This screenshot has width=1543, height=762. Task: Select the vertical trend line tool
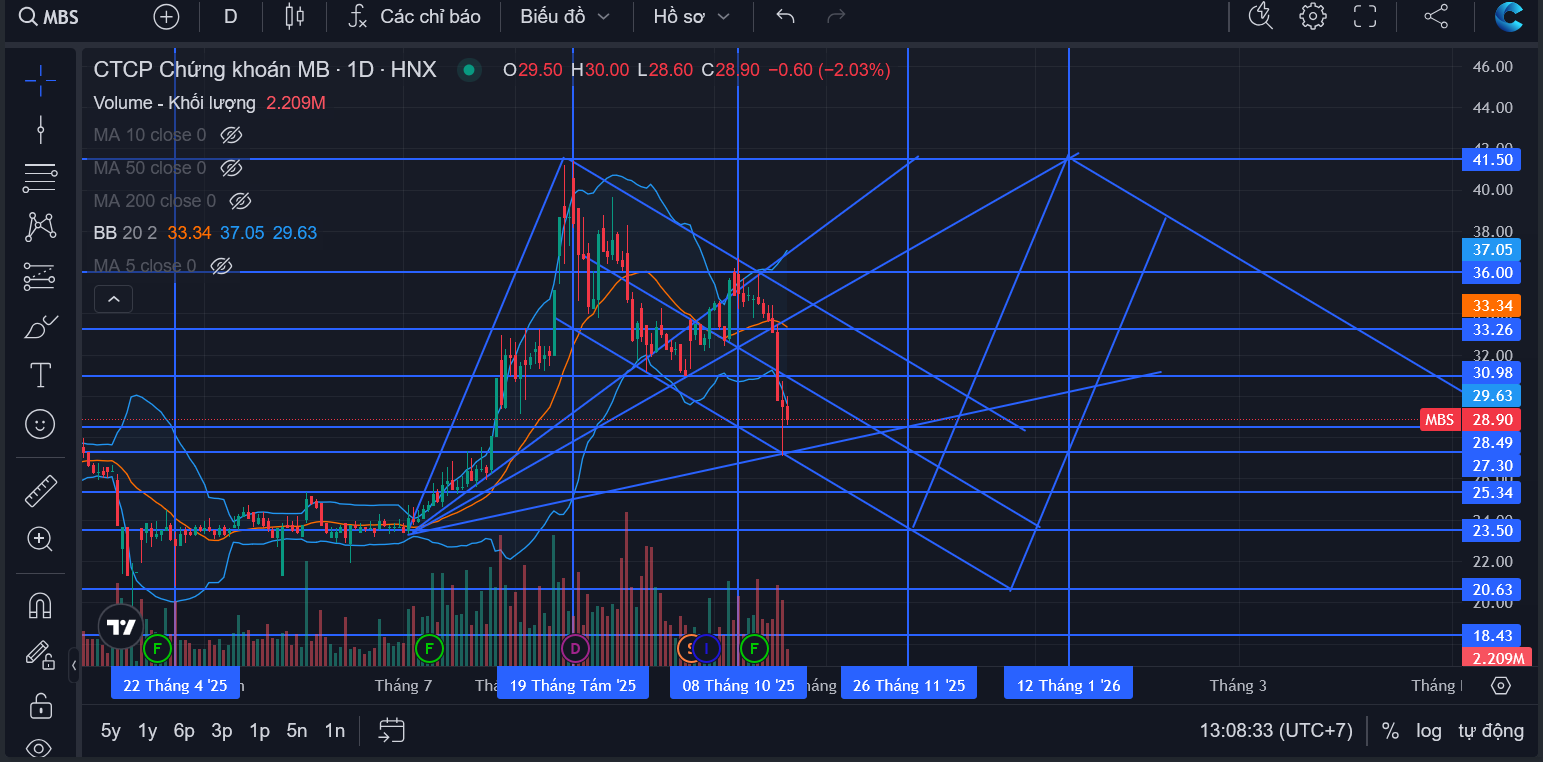tap(40, 129)
